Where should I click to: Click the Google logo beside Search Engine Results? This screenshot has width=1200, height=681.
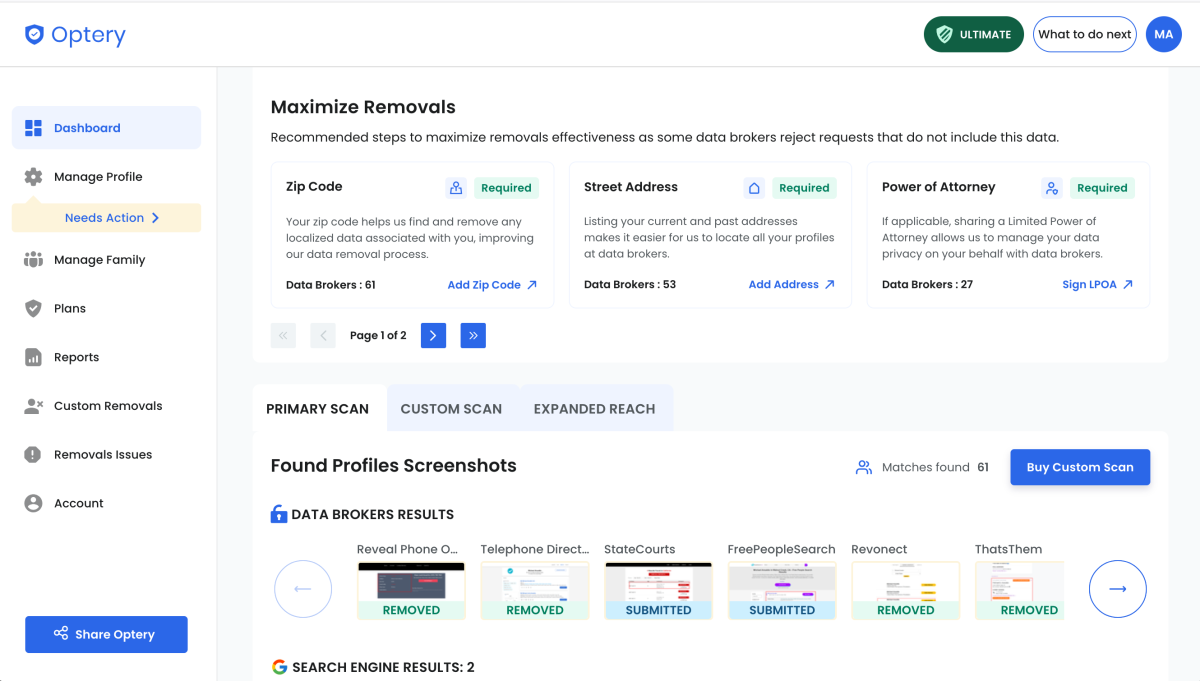coord(279,667)
